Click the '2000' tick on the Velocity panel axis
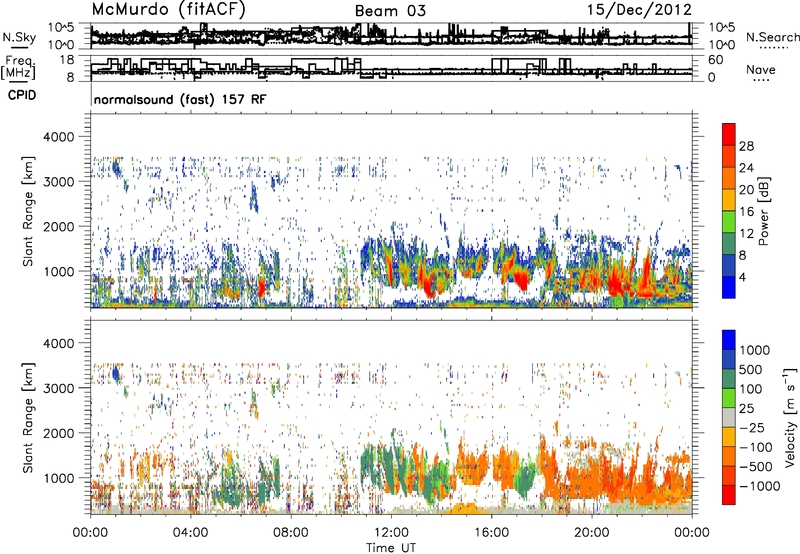800x554 pixels. point(59,433)
